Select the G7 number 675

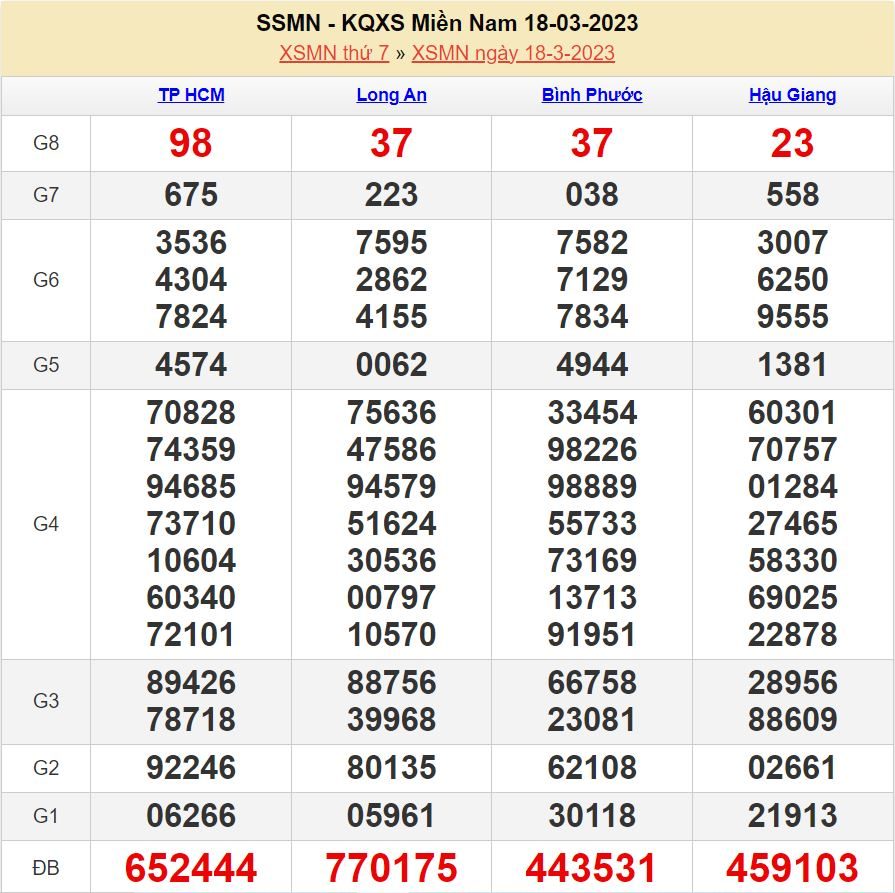(x=191, y=195)
